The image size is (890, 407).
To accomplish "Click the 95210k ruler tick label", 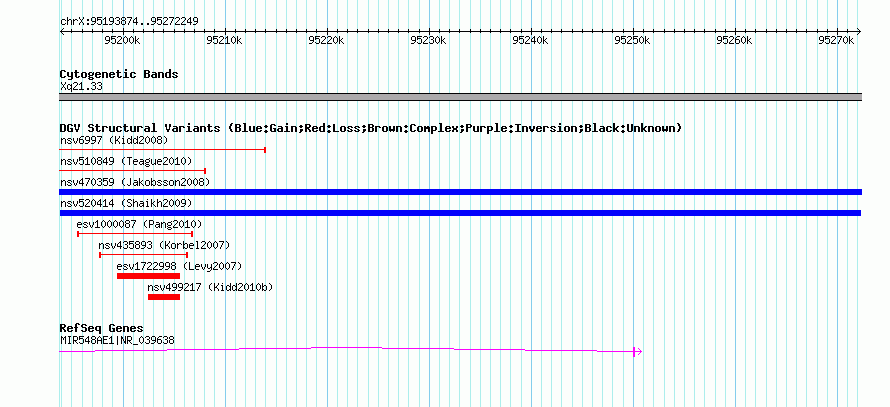I will (225, 40).
